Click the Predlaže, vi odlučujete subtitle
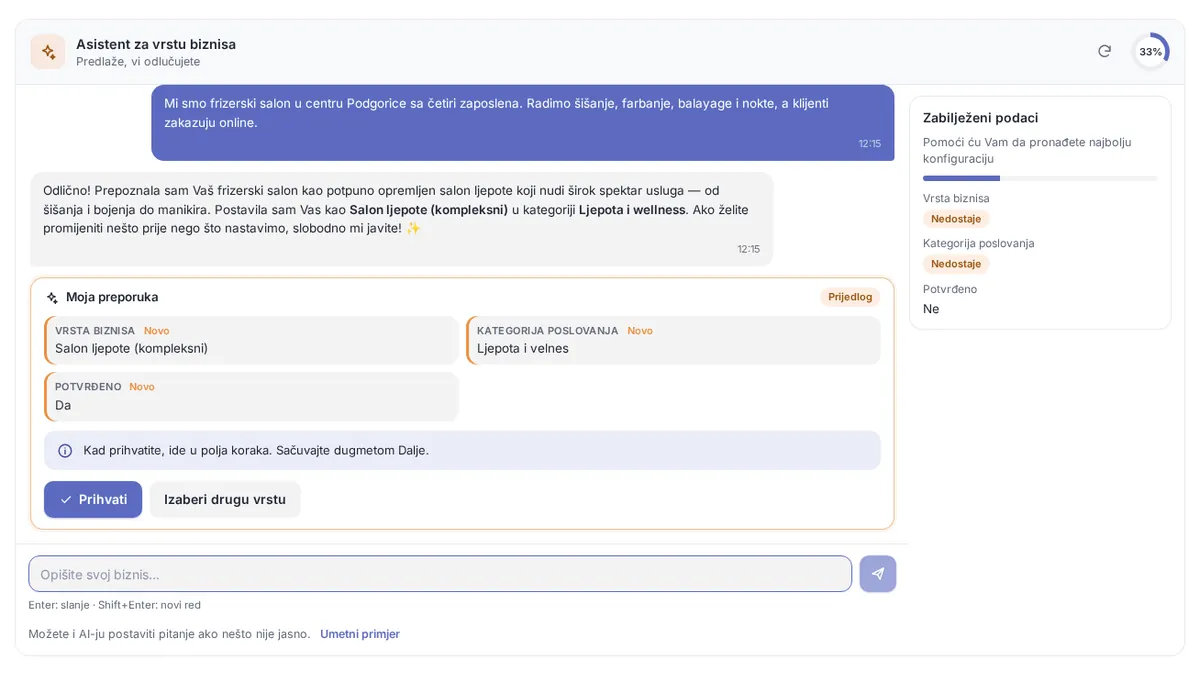1200x675 pixels. click(x=138, y=62)
